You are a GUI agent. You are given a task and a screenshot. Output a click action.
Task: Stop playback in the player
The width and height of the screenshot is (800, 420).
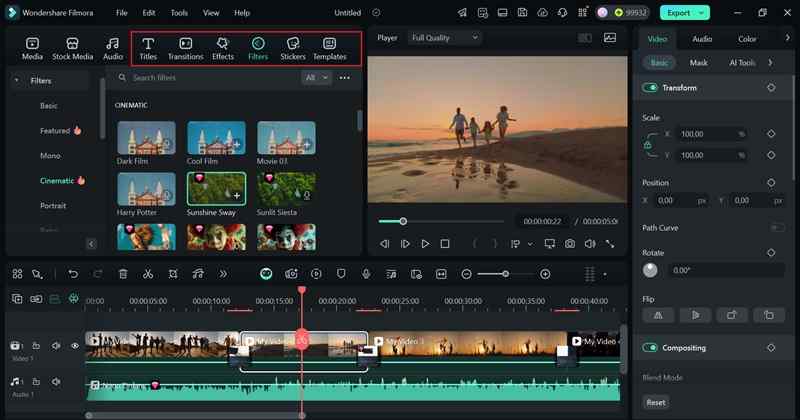445,244
